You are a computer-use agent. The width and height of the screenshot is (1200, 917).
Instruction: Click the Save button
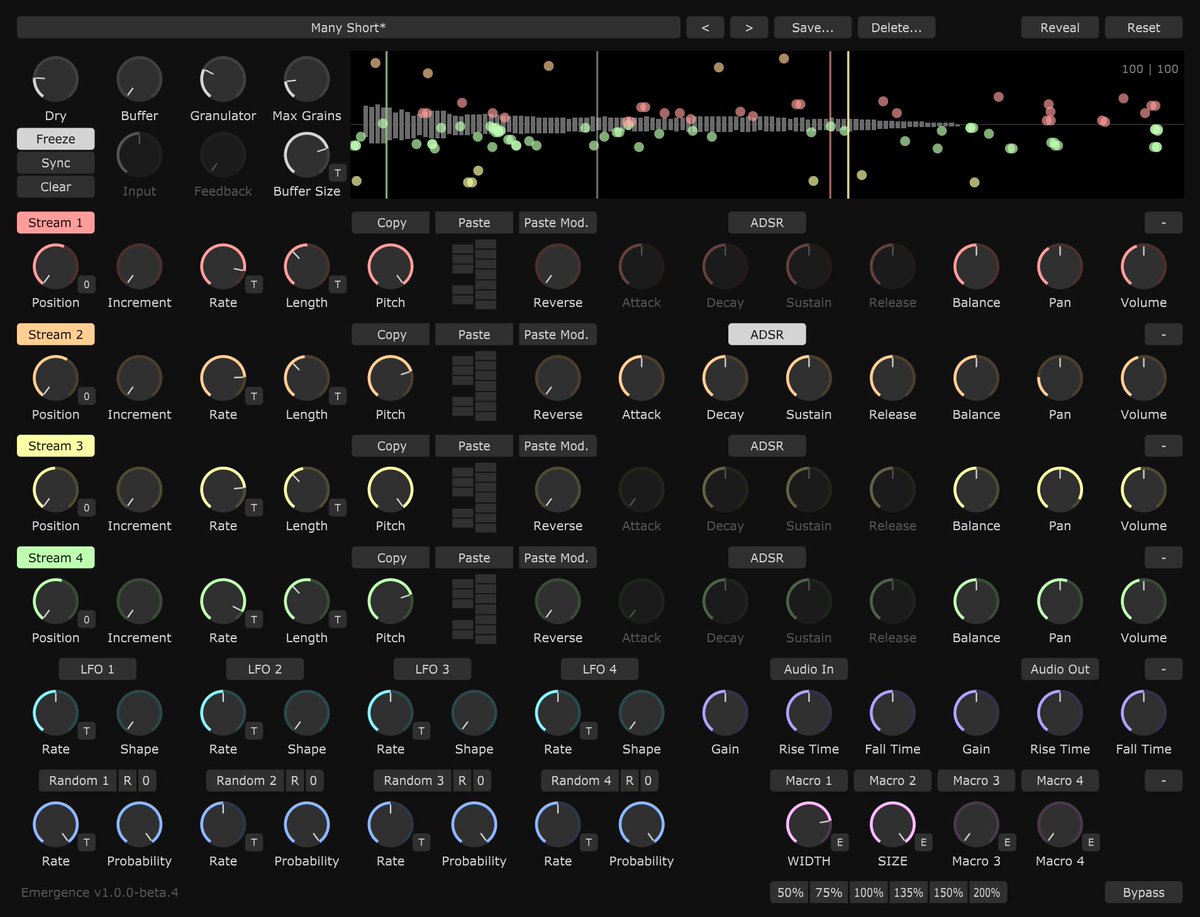812,27
